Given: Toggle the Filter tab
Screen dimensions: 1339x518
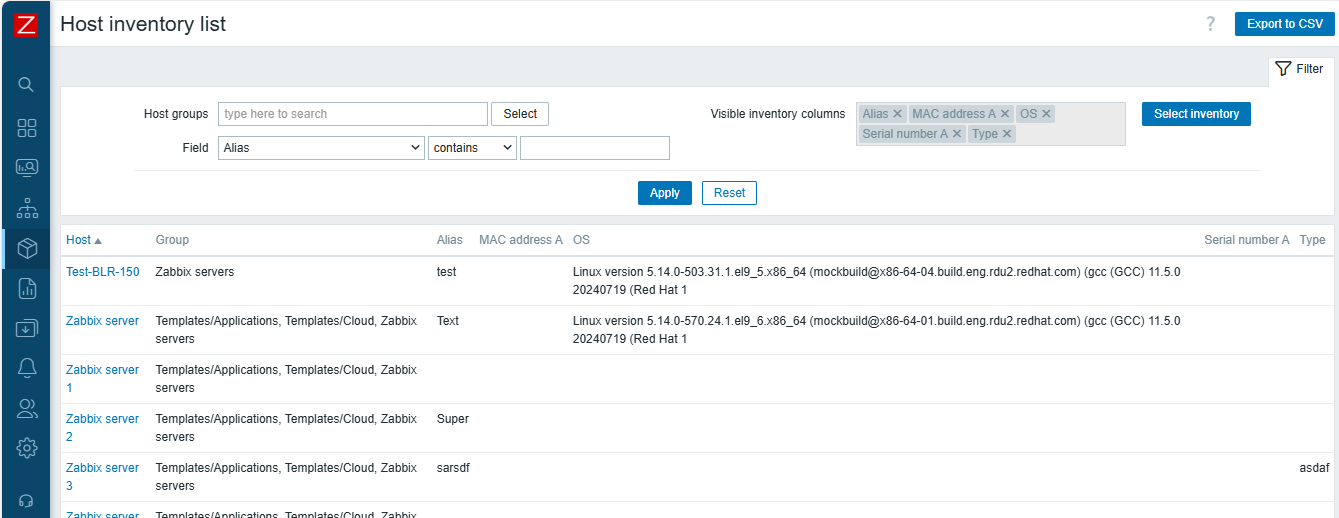Looking at the screenshot, I should pyautogui.click(x=1300, y=69).
